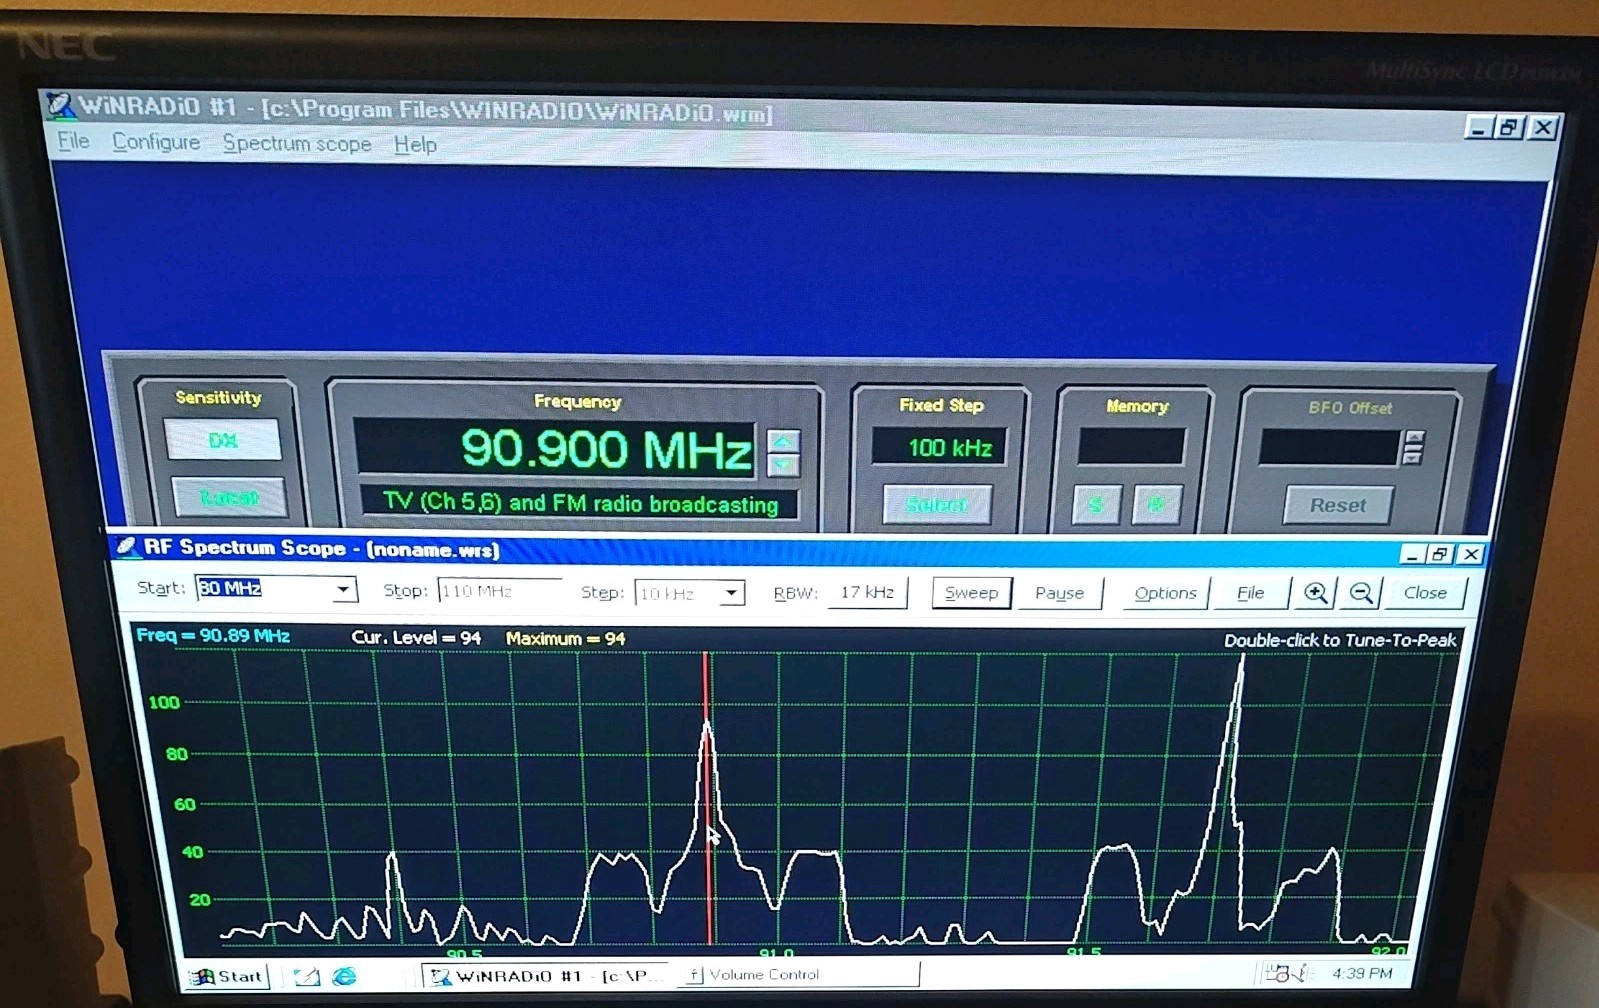Increase frequency with the up arrow
This screenshot has width=1599, height=1008.
coord(783,440)
